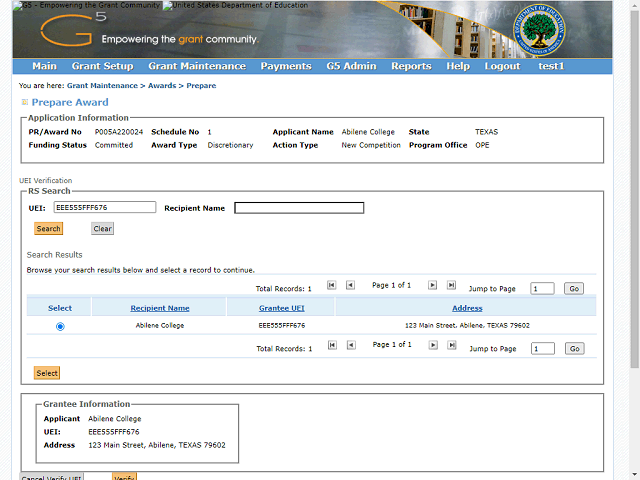Click next page arrow above the results table

tap(433, 285)
